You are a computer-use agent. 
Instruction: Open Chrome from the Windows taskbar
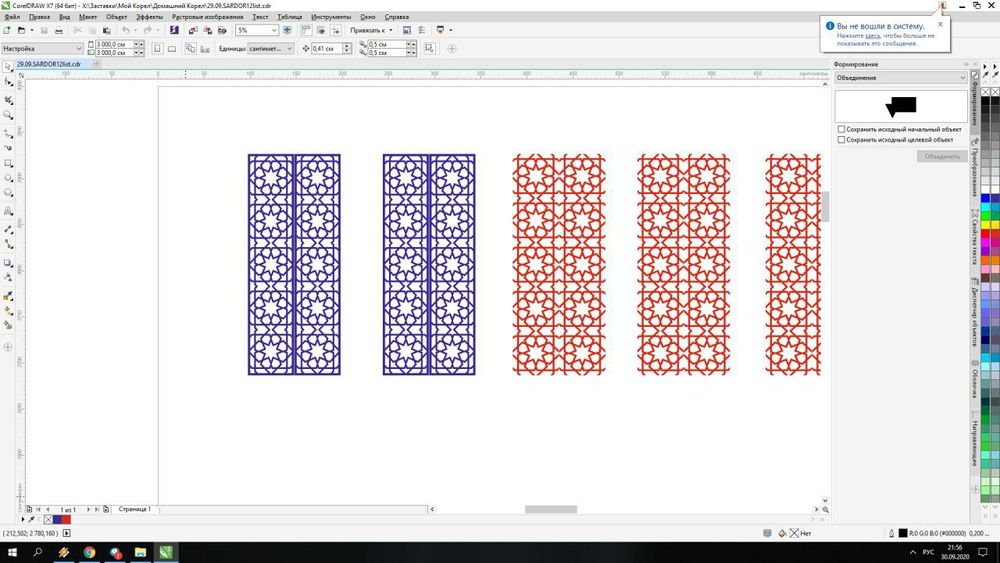(x=89, y=552)
